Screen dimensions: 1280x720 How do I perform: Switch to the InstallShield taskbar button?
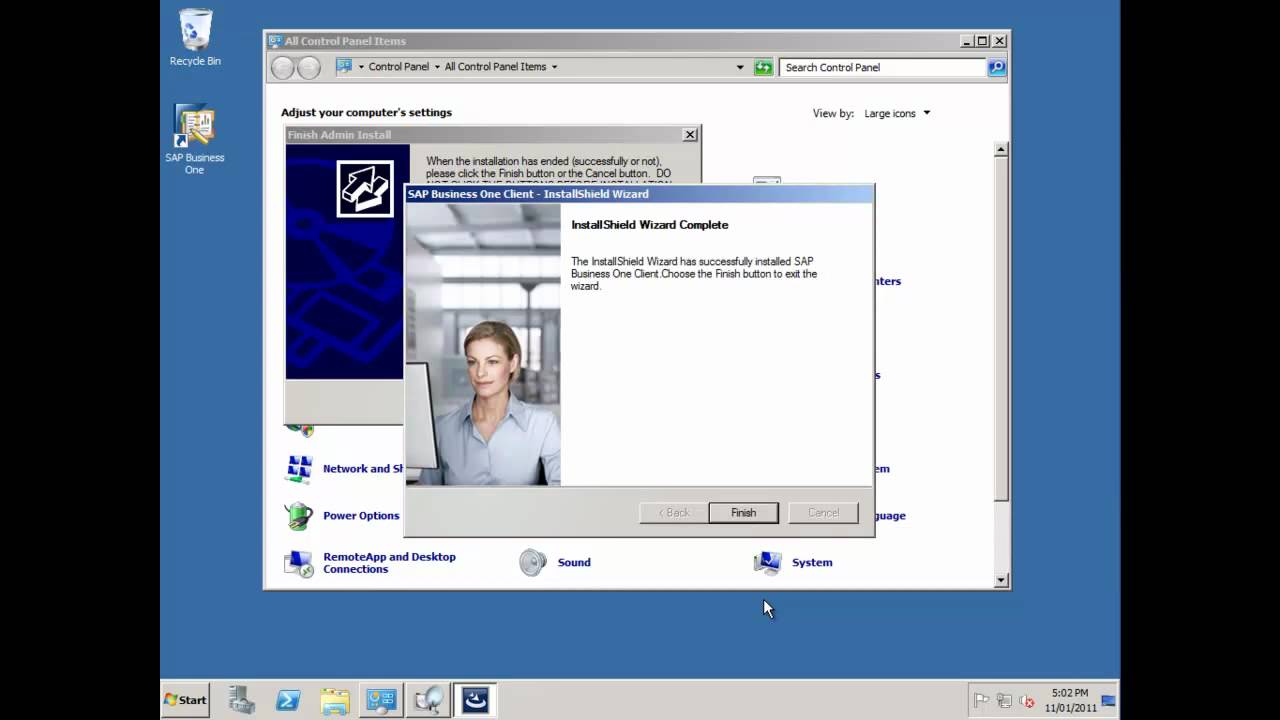tap(475, 700)
